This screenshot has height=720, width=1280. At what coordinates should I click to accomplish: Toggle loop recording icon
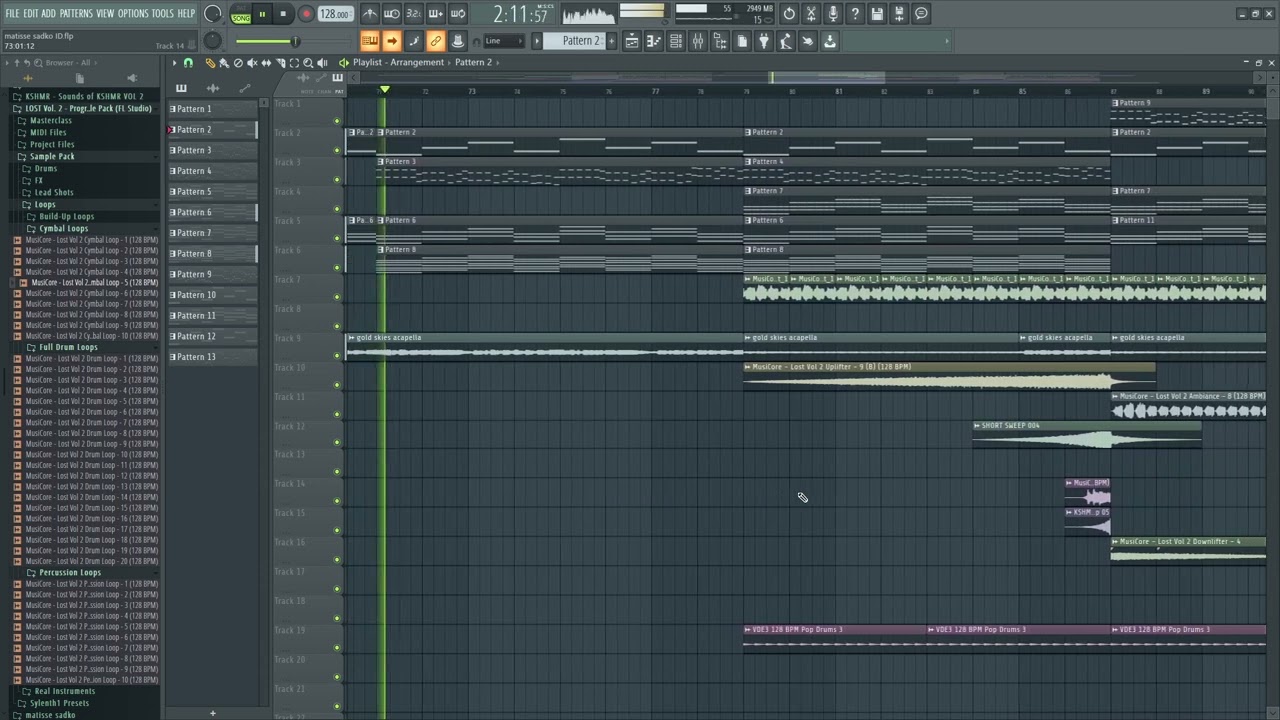pyautogui.click(x=458, y=14)
